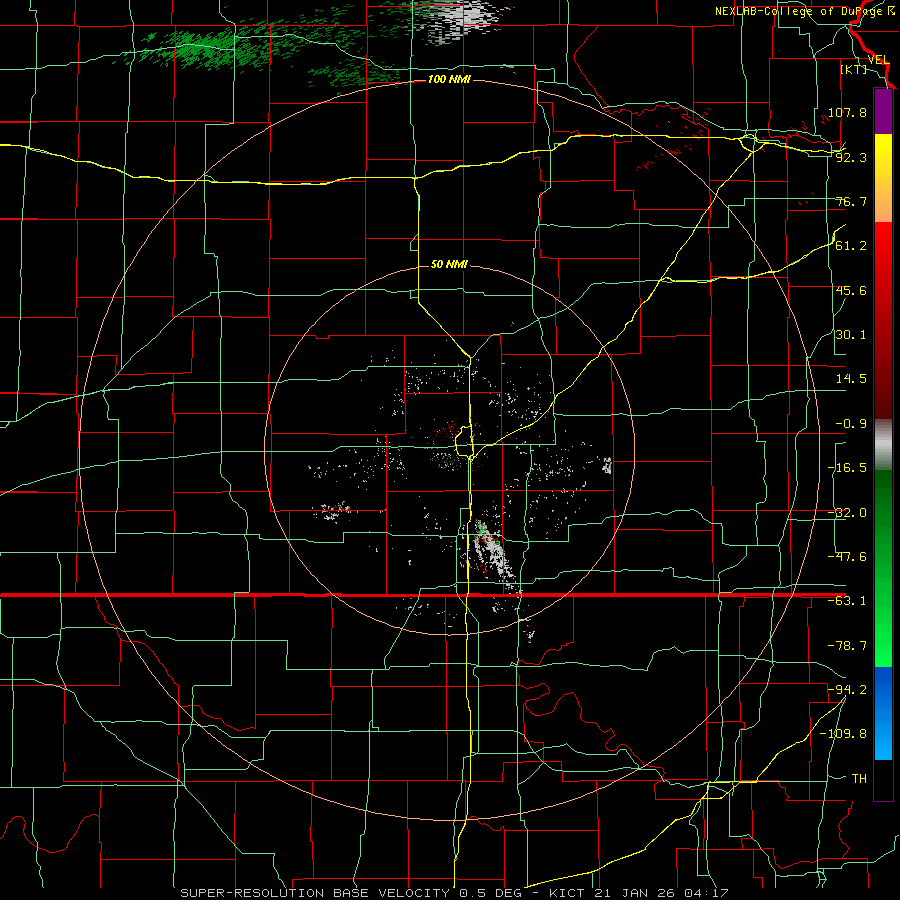The height and width of the screenshot is (900, 900).
Task: Click the TH legend label
Action: [859, 779]
